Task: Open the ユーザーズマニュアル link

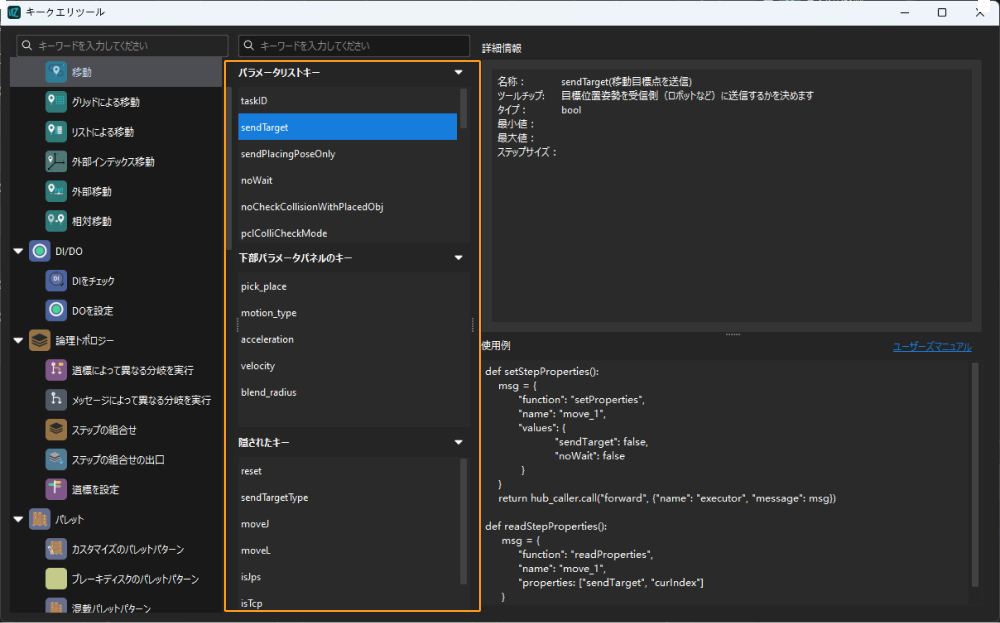Action: tap(931, 347)
